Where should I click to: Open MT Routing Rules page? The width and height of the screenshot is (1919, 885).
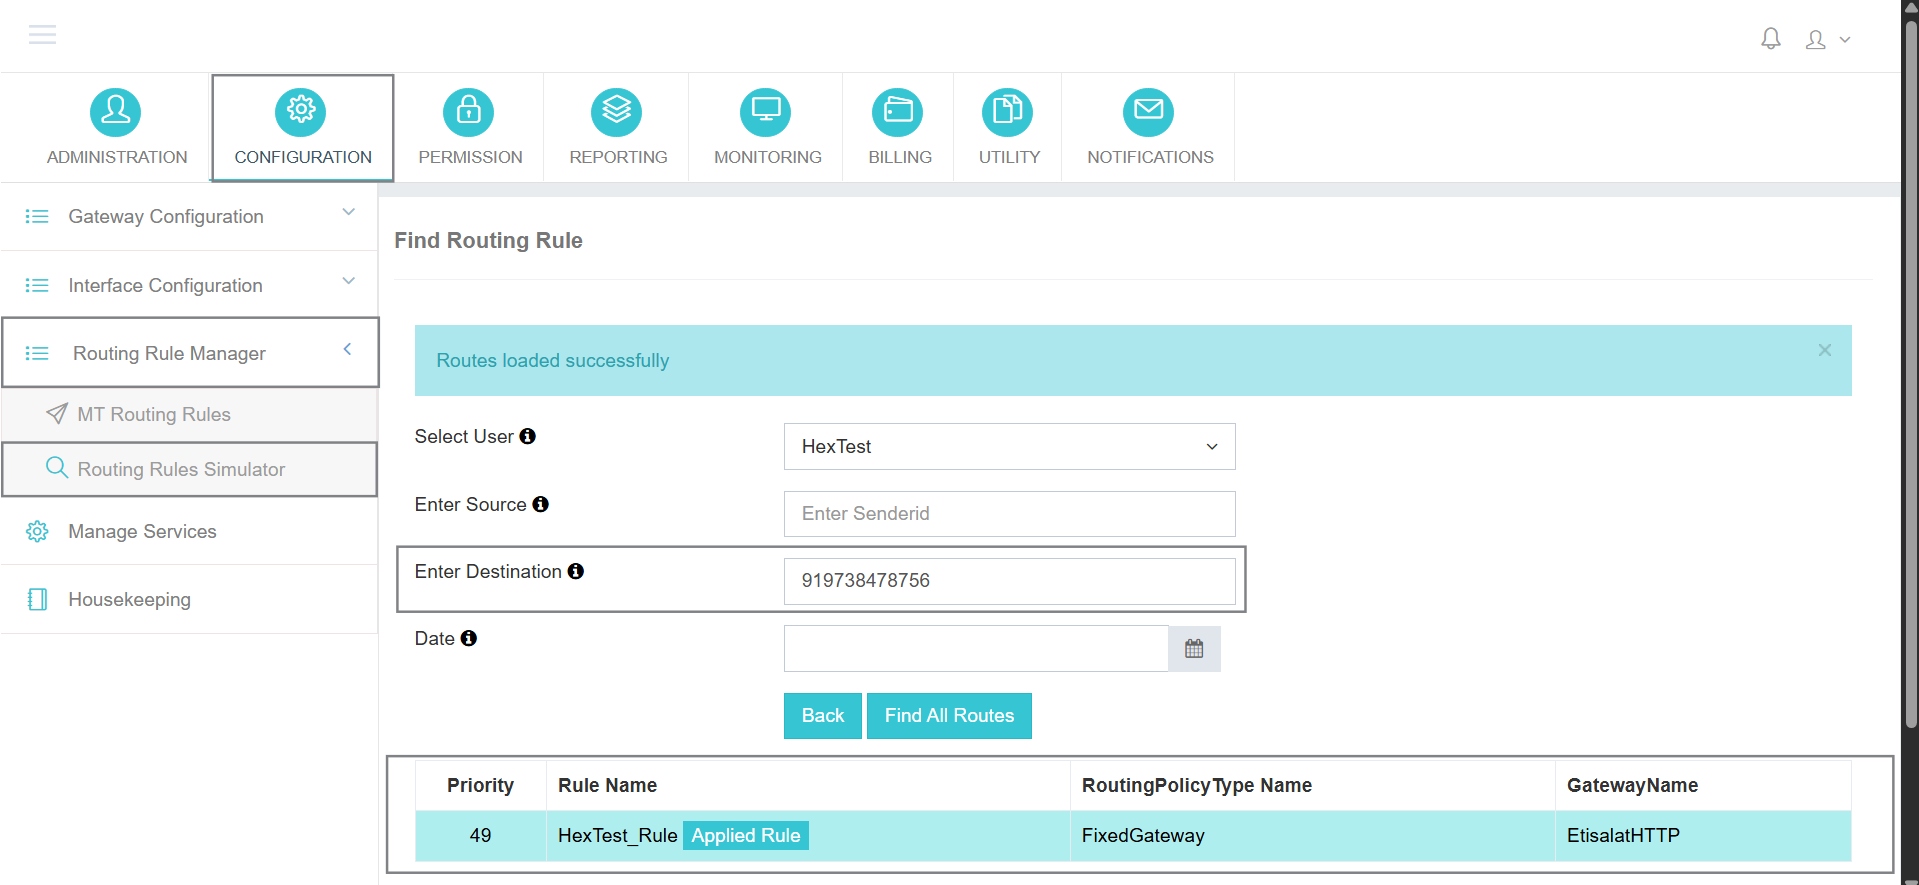154,414
